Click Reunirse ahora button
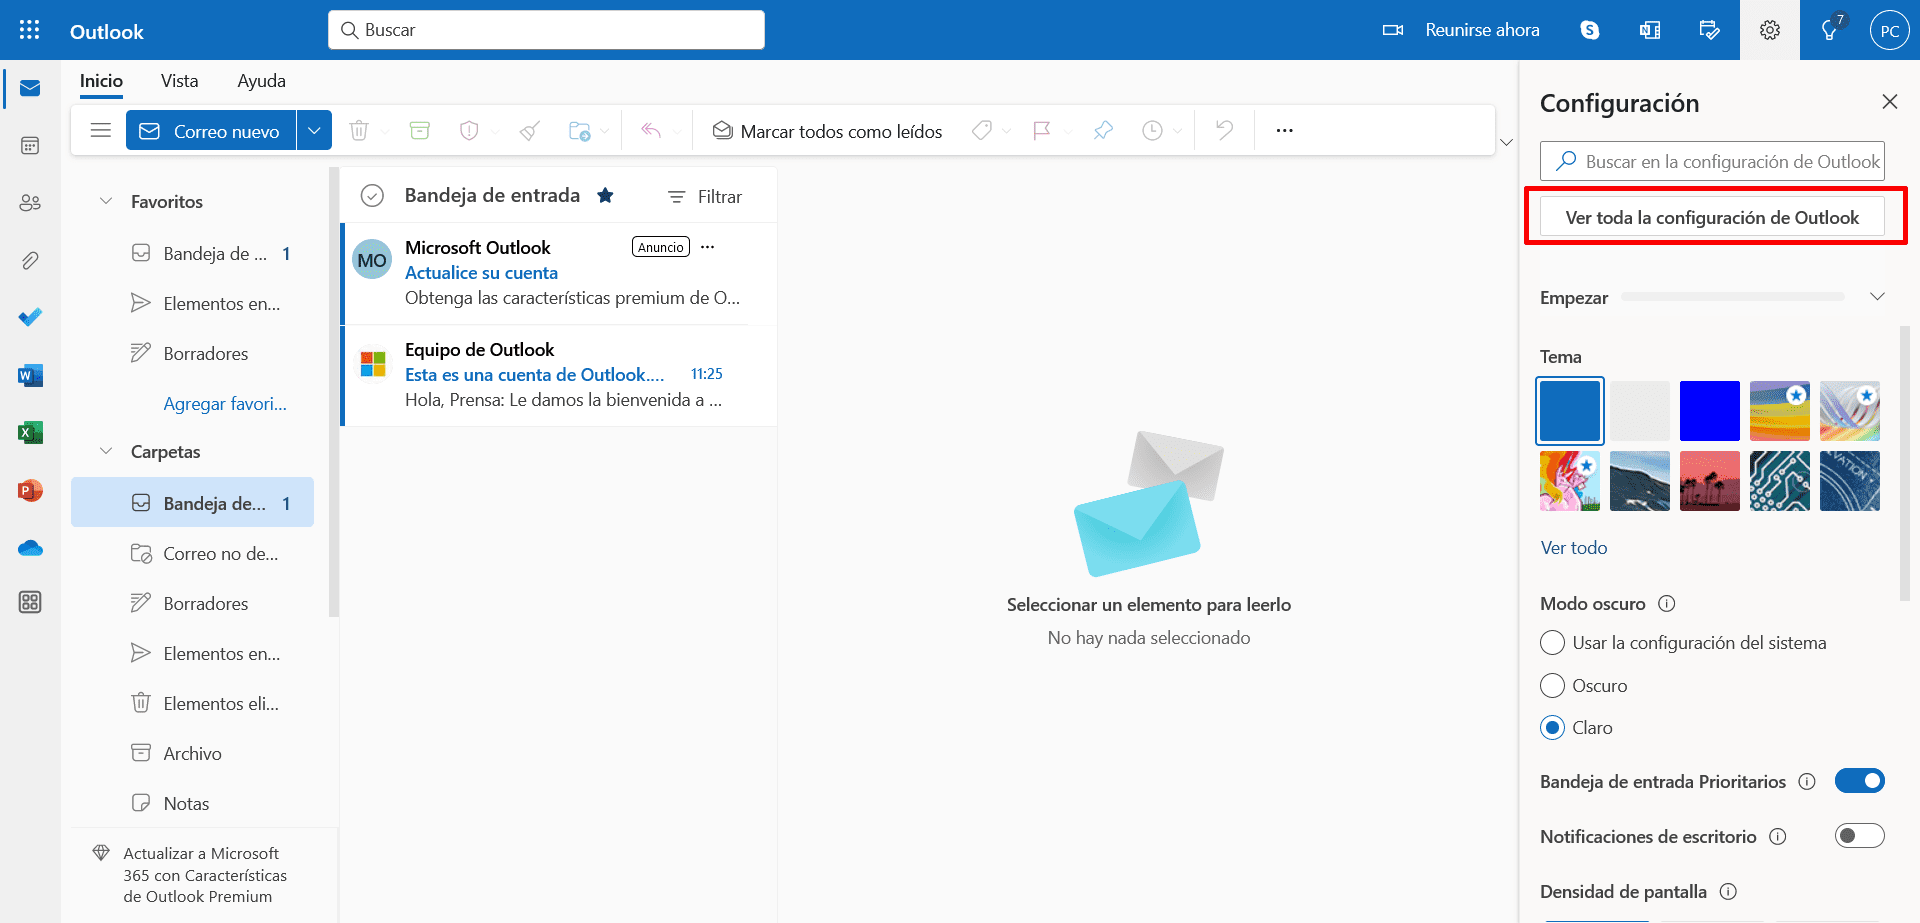This screenshot has width=1920, height=923. click(x=1461, y=30)
